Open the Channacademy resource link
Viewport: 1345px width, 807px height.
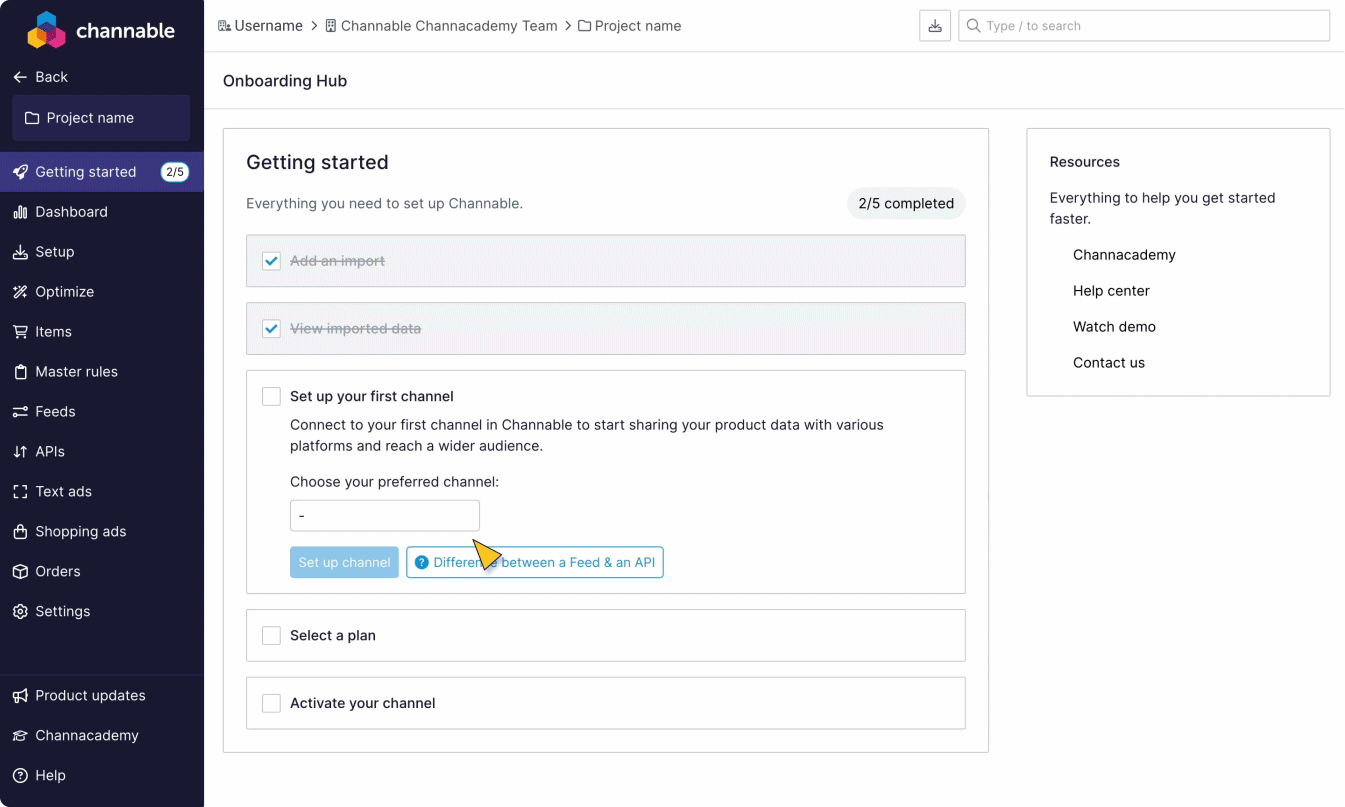point(1124,255)
